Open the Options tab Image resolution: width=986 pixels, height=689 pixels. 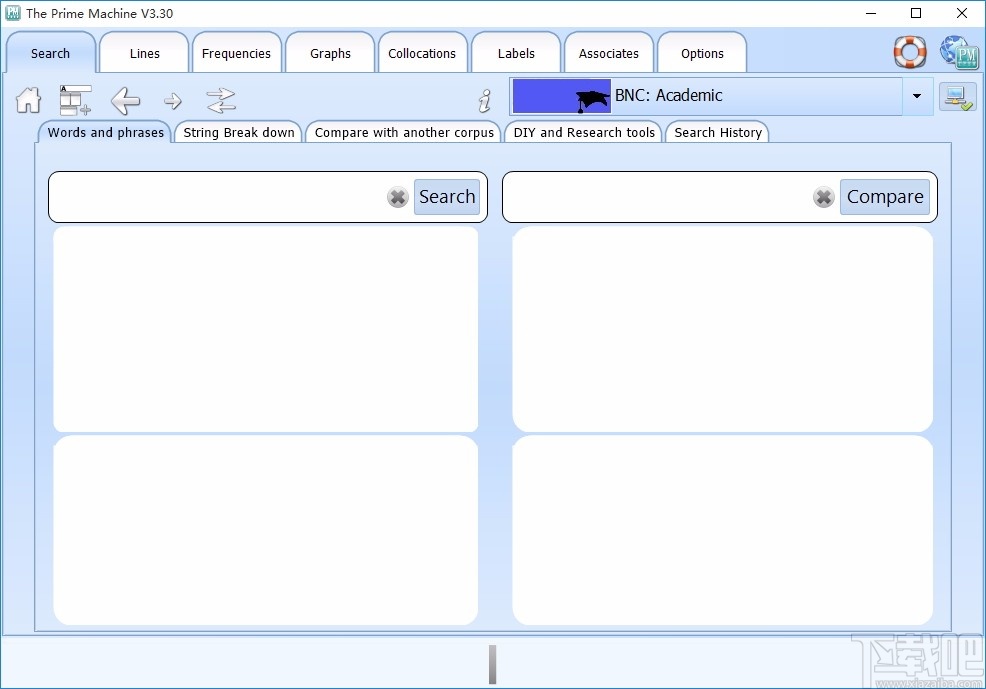tap(702, 53)
